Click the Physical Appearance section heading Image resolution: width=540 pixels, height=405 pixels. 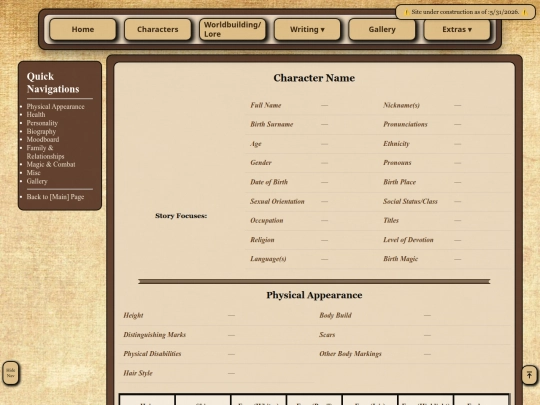coord(314,295)
